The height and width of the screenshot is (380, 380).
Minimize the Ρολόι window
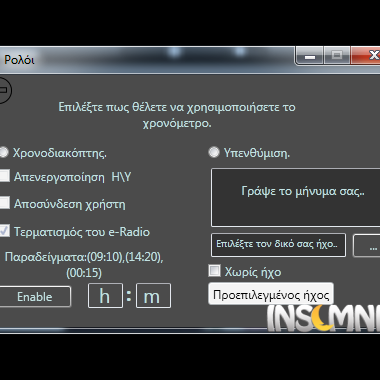(309, 56)
